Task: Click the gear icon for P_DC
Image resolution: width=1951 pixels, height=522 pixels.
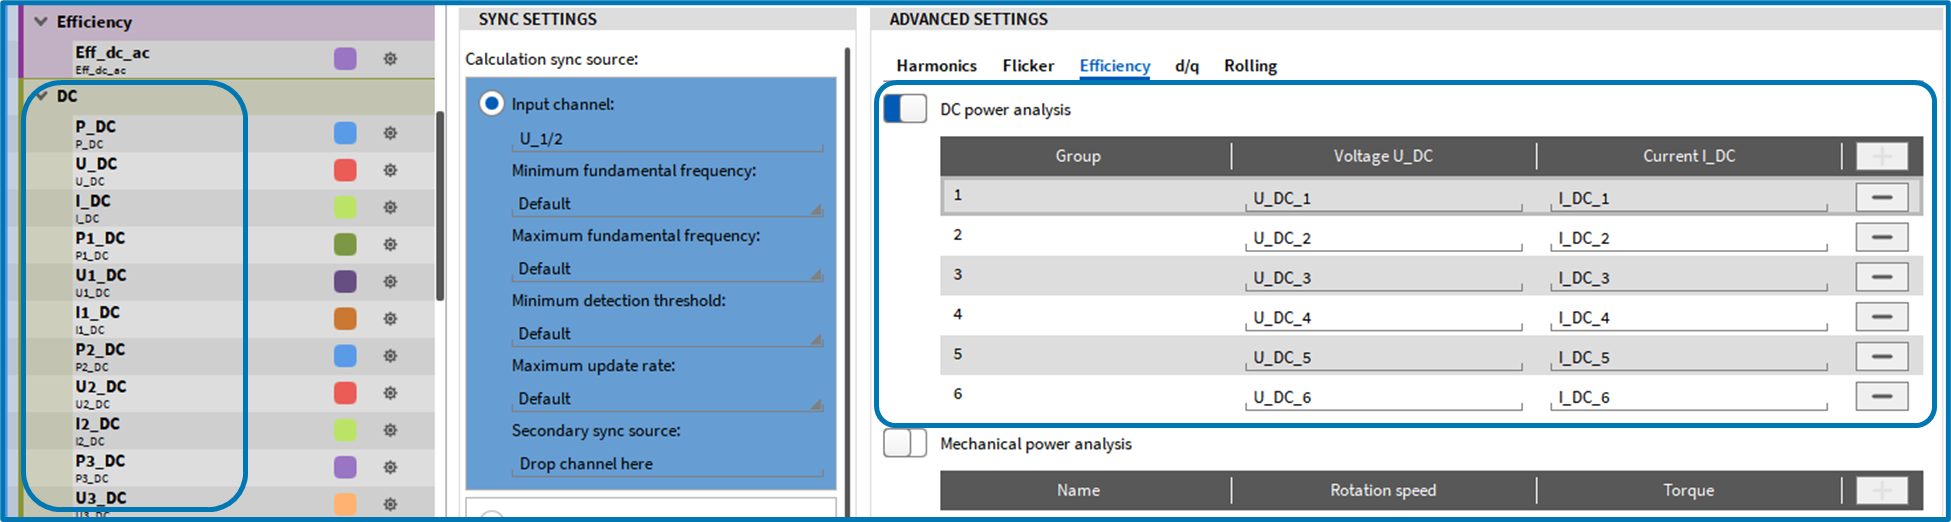Action: tap(390, 133)
